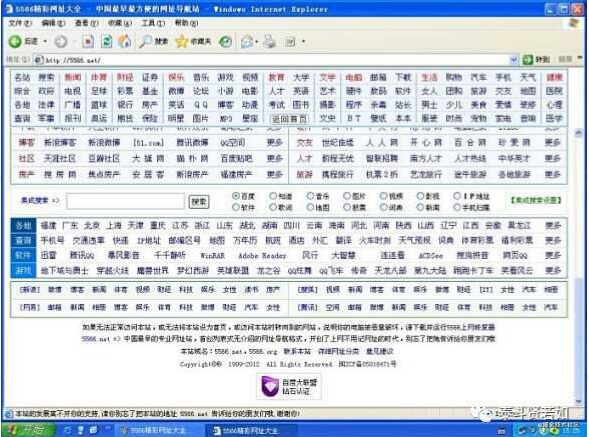Viewport: 589px width, 437px height.
Task: Click the 集成搜索 text input field
Action: pos(125,201)
